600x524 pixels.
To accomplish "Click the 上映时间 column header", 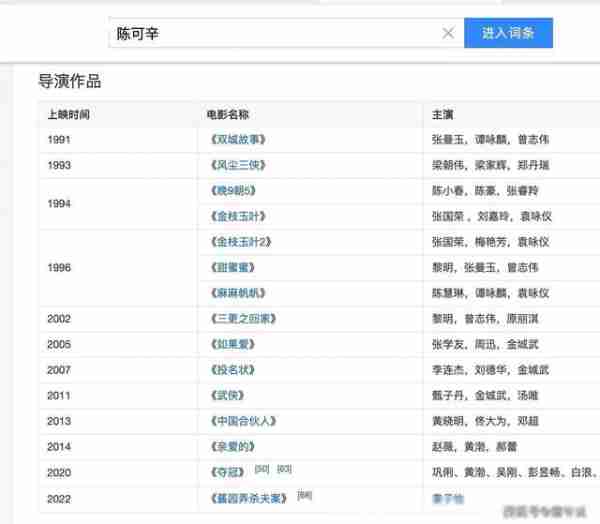I will coord(68,114).
